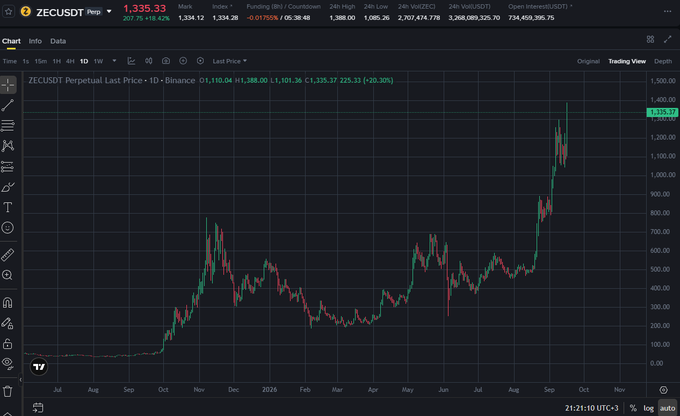Expand more time intervals dropdown
The height and width of the screenshot is (416, 680).
(114, 61)
